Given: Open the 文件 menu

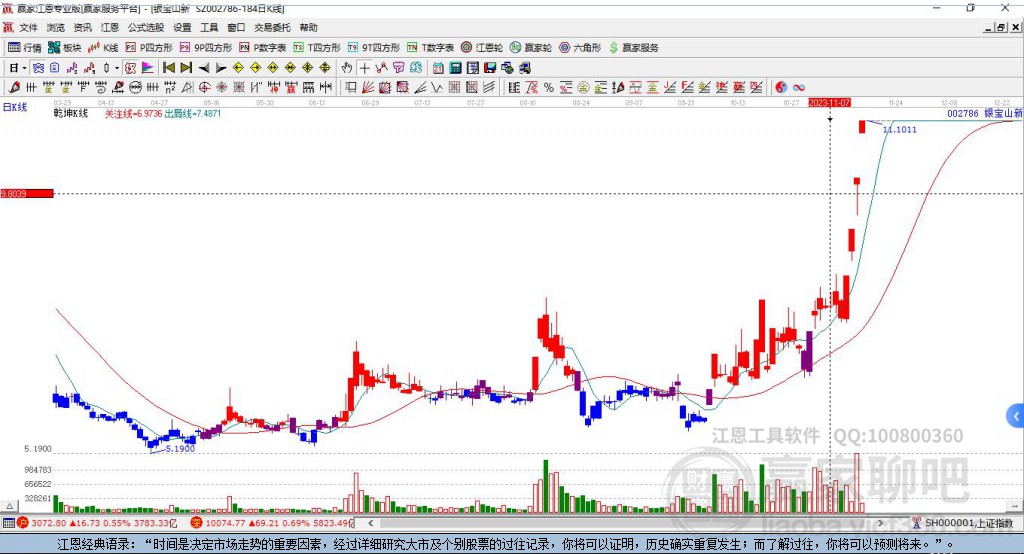Looking at the screenshot, I should point(28,27).
